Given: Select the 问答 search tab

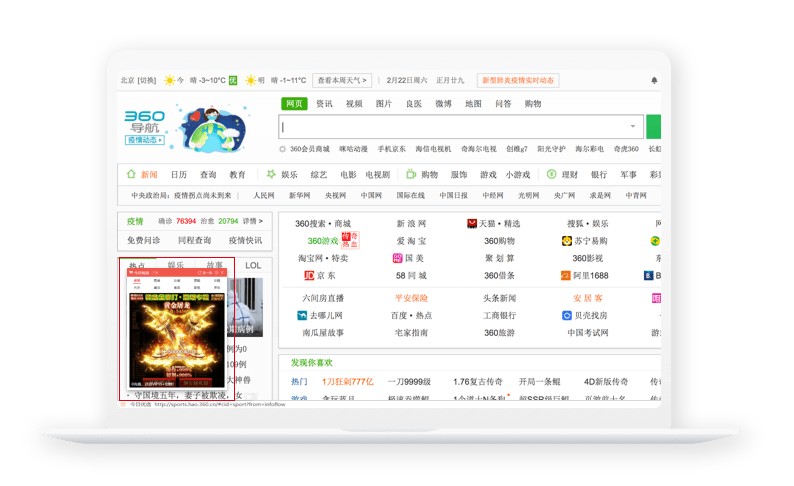Looking at the screenshot, I should pyautogui.click(x=503, y=104).
